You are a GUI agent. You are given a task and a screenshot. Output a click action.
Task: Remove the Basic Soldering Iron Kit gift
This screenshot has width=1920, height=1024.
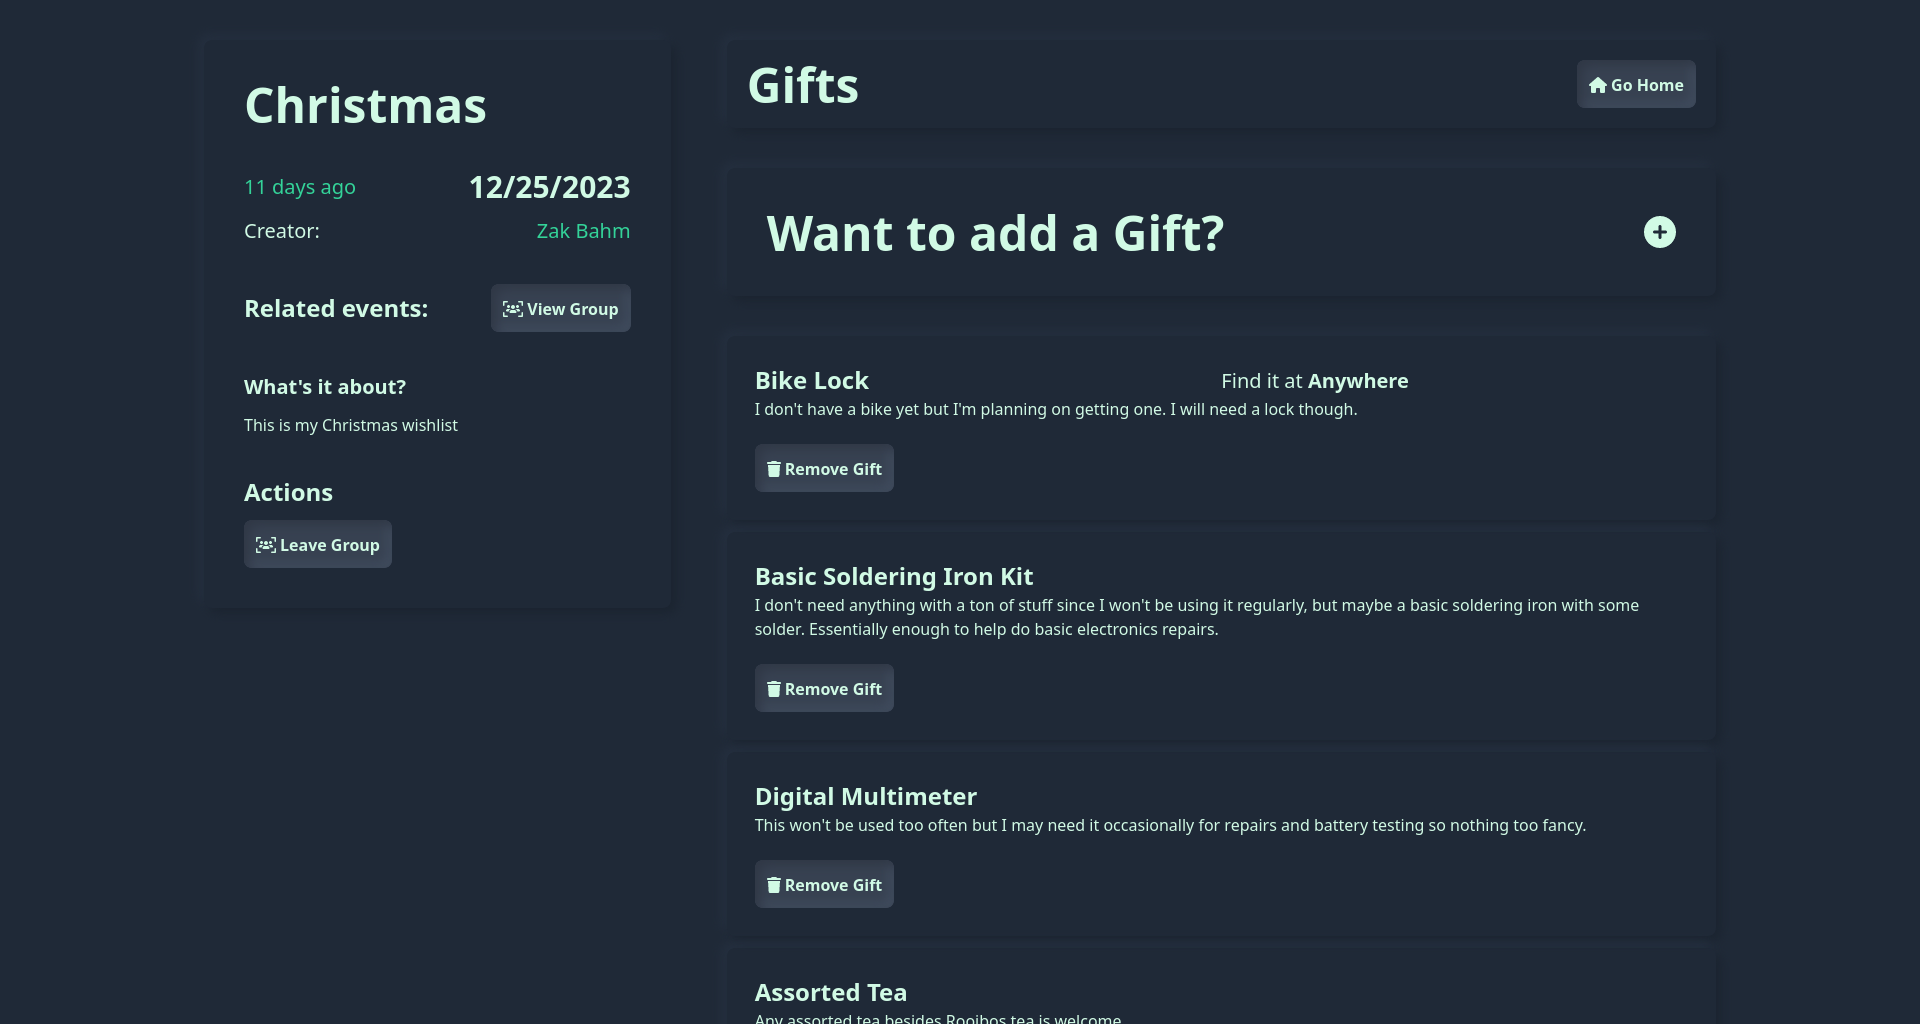point(824,688)
